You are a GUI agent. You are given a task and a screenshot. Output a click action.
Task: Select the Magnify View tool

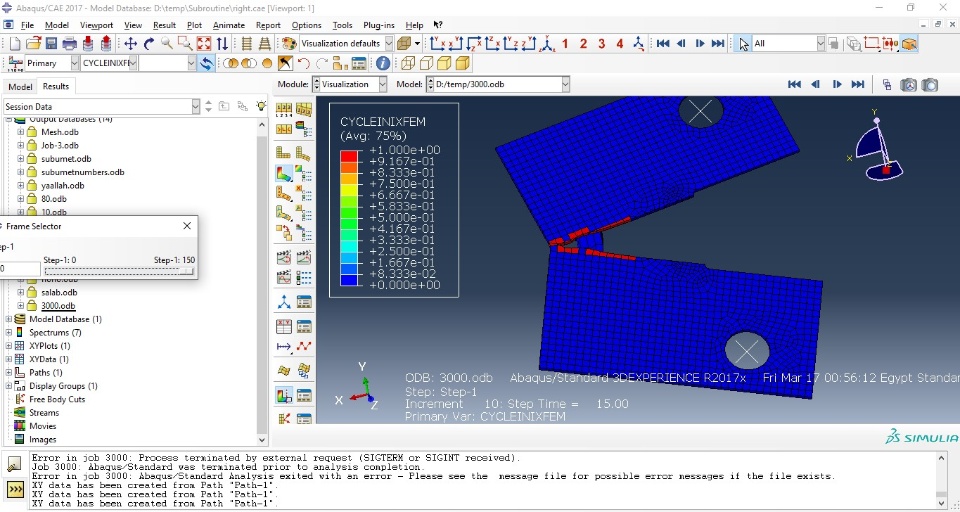click(167, 43)
